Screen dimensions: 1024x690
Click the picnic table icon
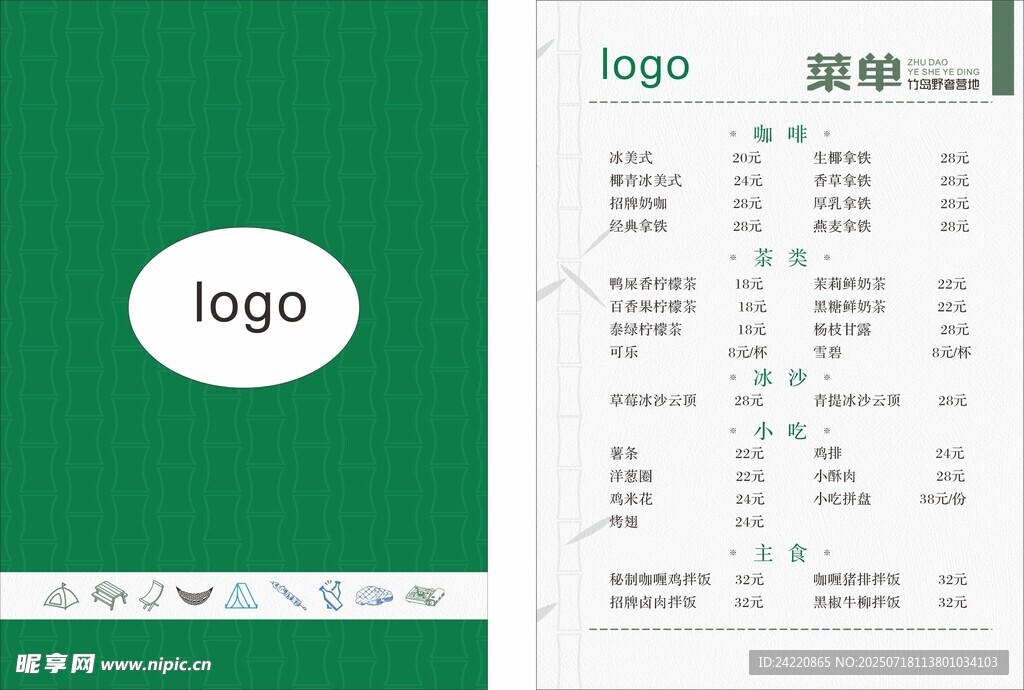point(109,595)
